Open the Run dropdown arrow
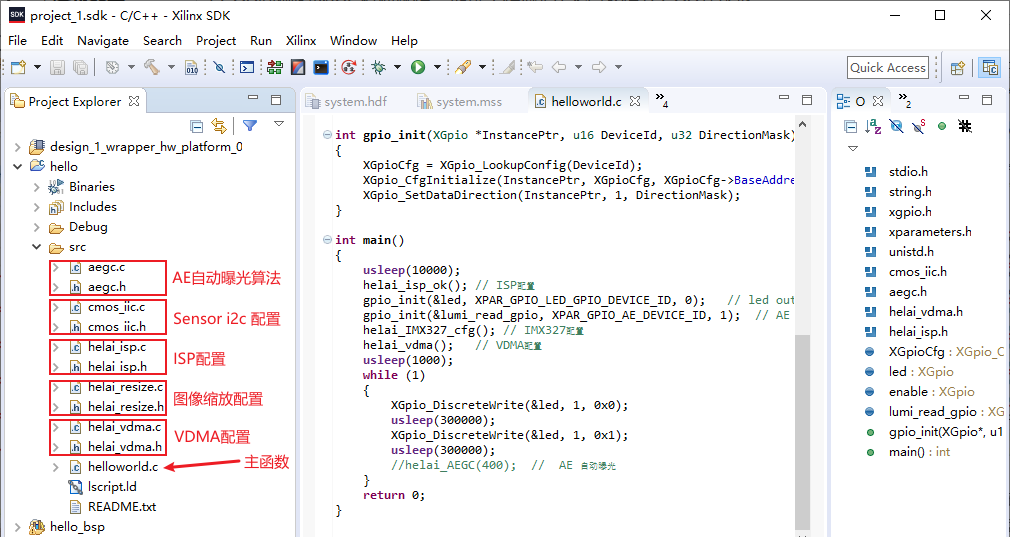The width and height of the screenshot is (1010, 537). click(x=437, y=67)
